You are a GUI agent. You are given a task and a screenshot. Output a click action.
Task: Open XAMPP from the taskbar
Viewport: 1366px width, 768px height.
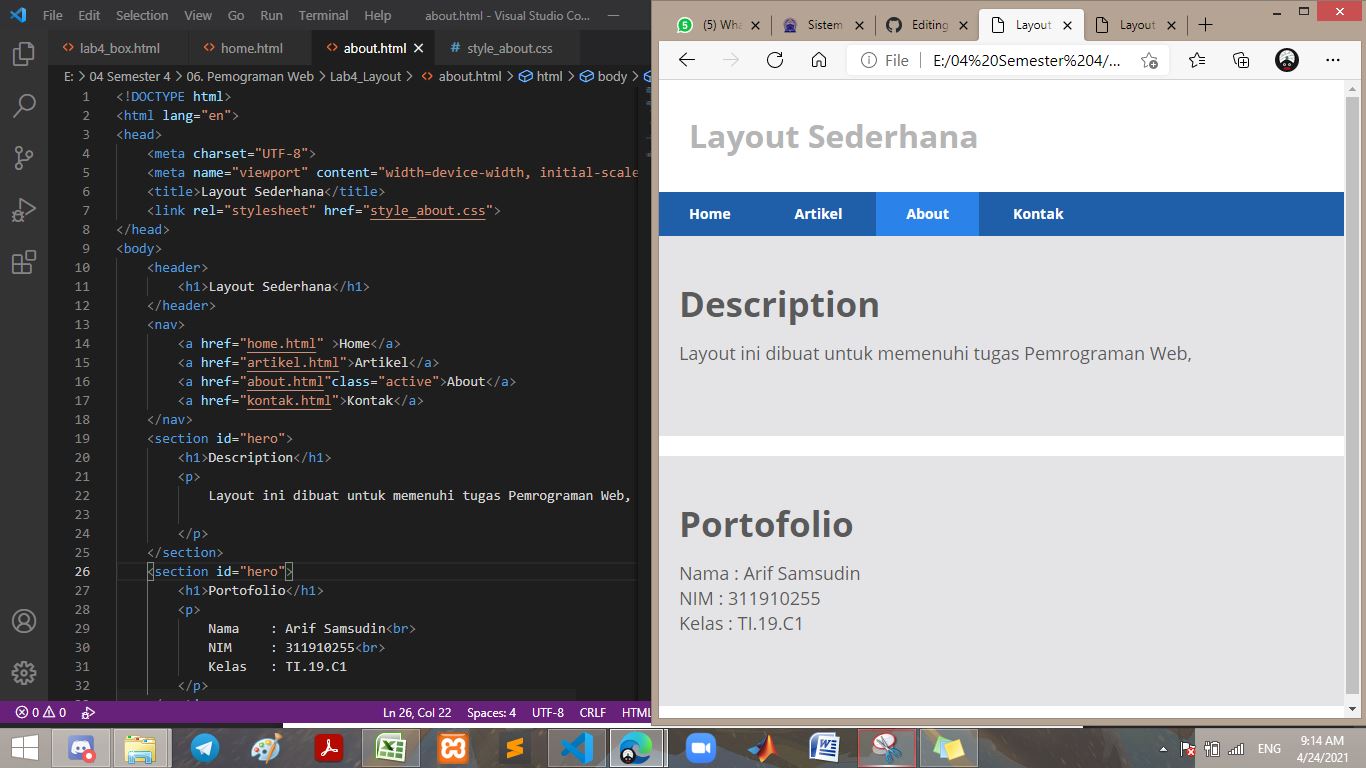click(x=453, y=748)
